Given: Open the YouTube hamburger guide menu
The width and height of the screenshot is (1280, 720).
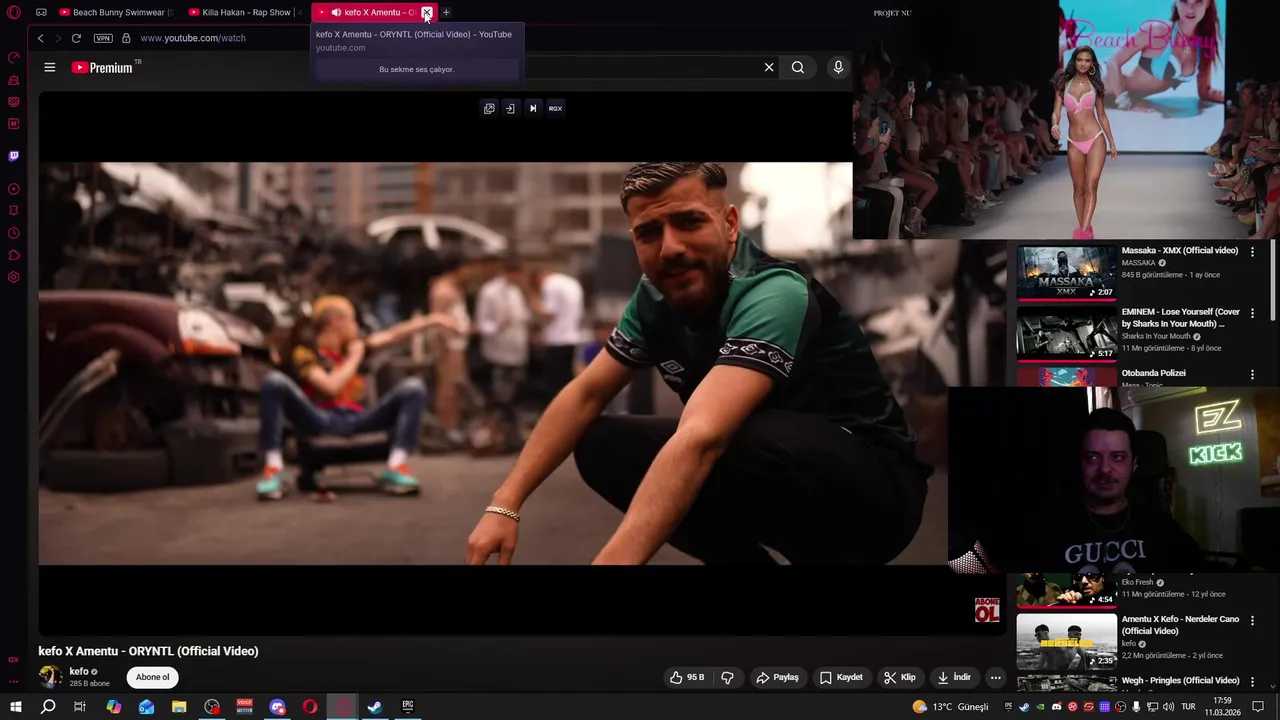Looking at the screenshot, I should (49, 67).
